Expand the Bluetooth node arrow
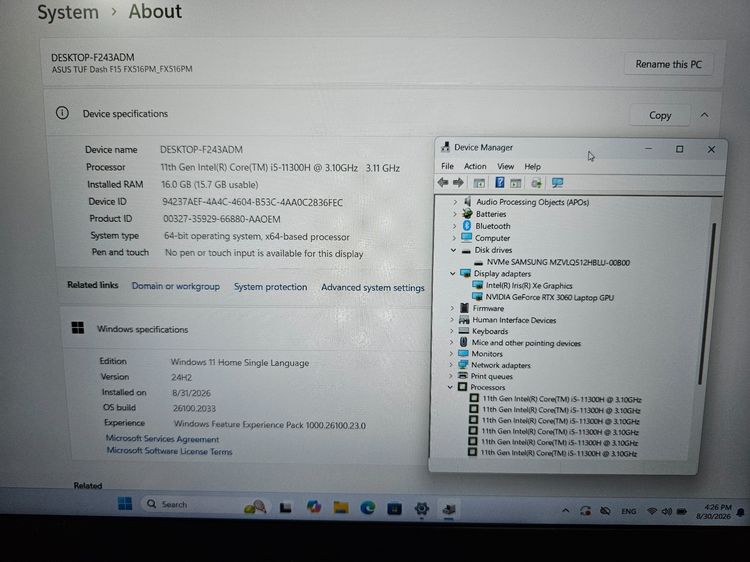 pyautogui.click(x=454, y=226)
